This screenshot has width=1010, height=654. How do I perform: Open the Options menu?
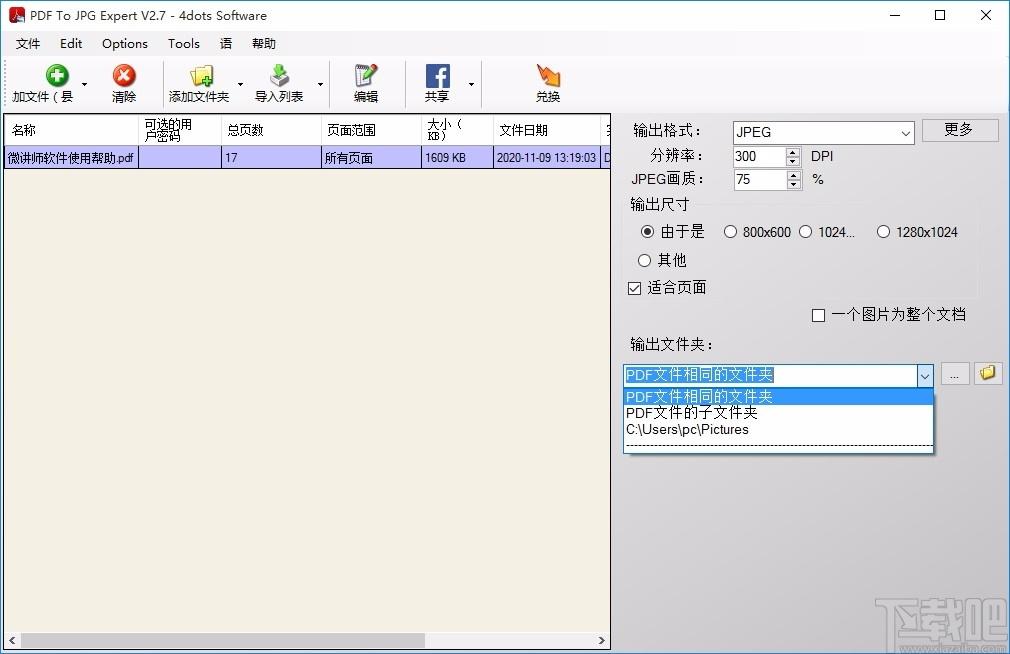[125, 43]
